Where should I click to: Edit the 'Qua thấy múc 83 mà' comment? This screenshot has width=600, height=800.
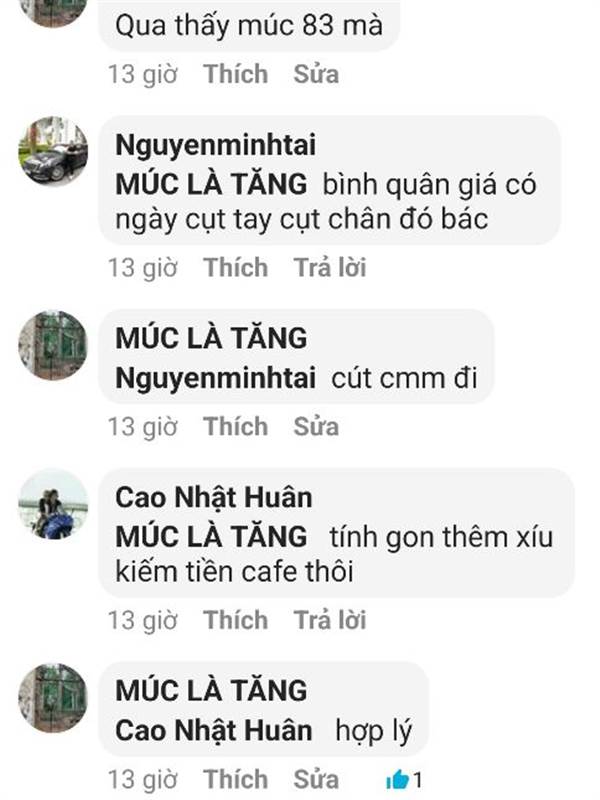point(316,74)
